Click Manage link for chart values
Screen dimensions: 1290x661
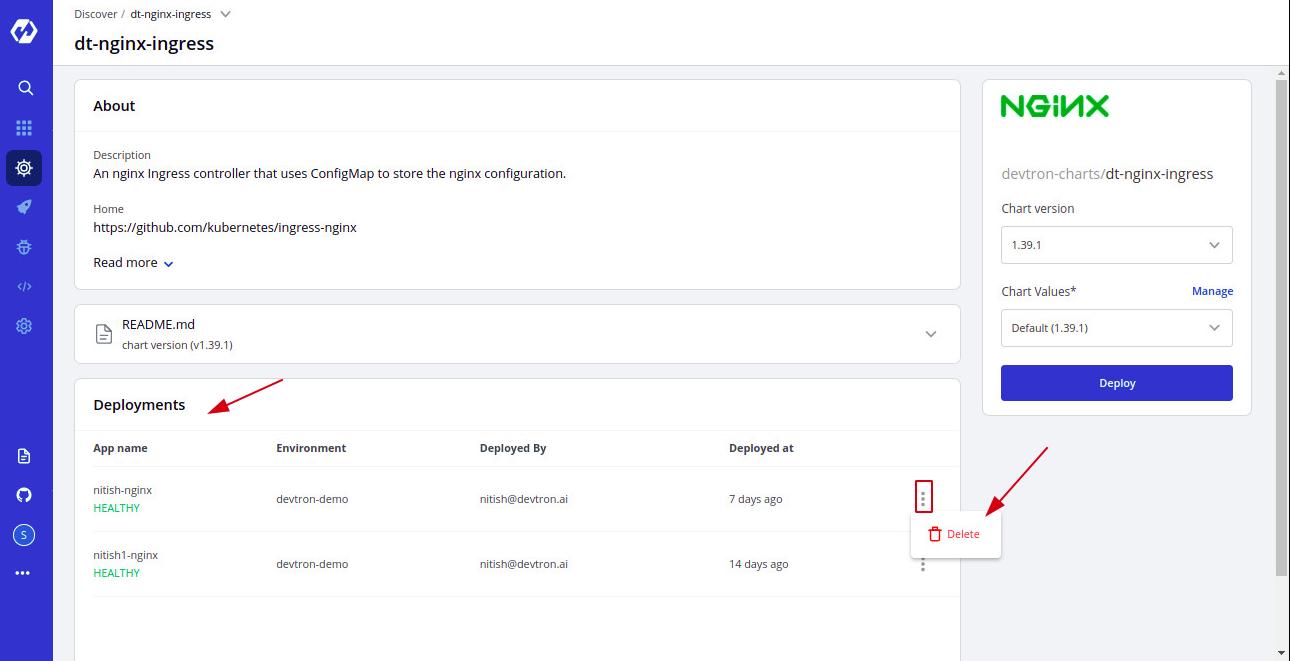pyautogui.click(x=1212, y=291)
